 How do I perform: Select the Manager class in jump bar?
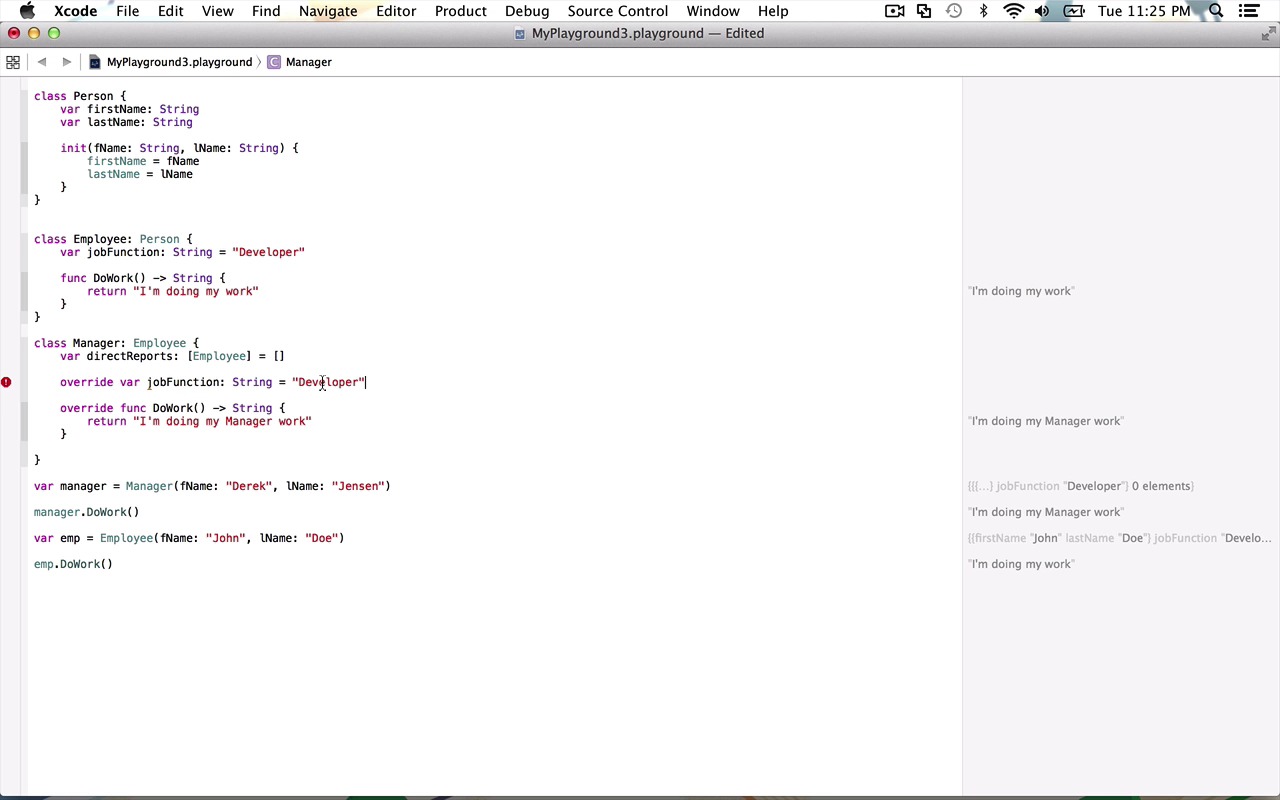300,62
